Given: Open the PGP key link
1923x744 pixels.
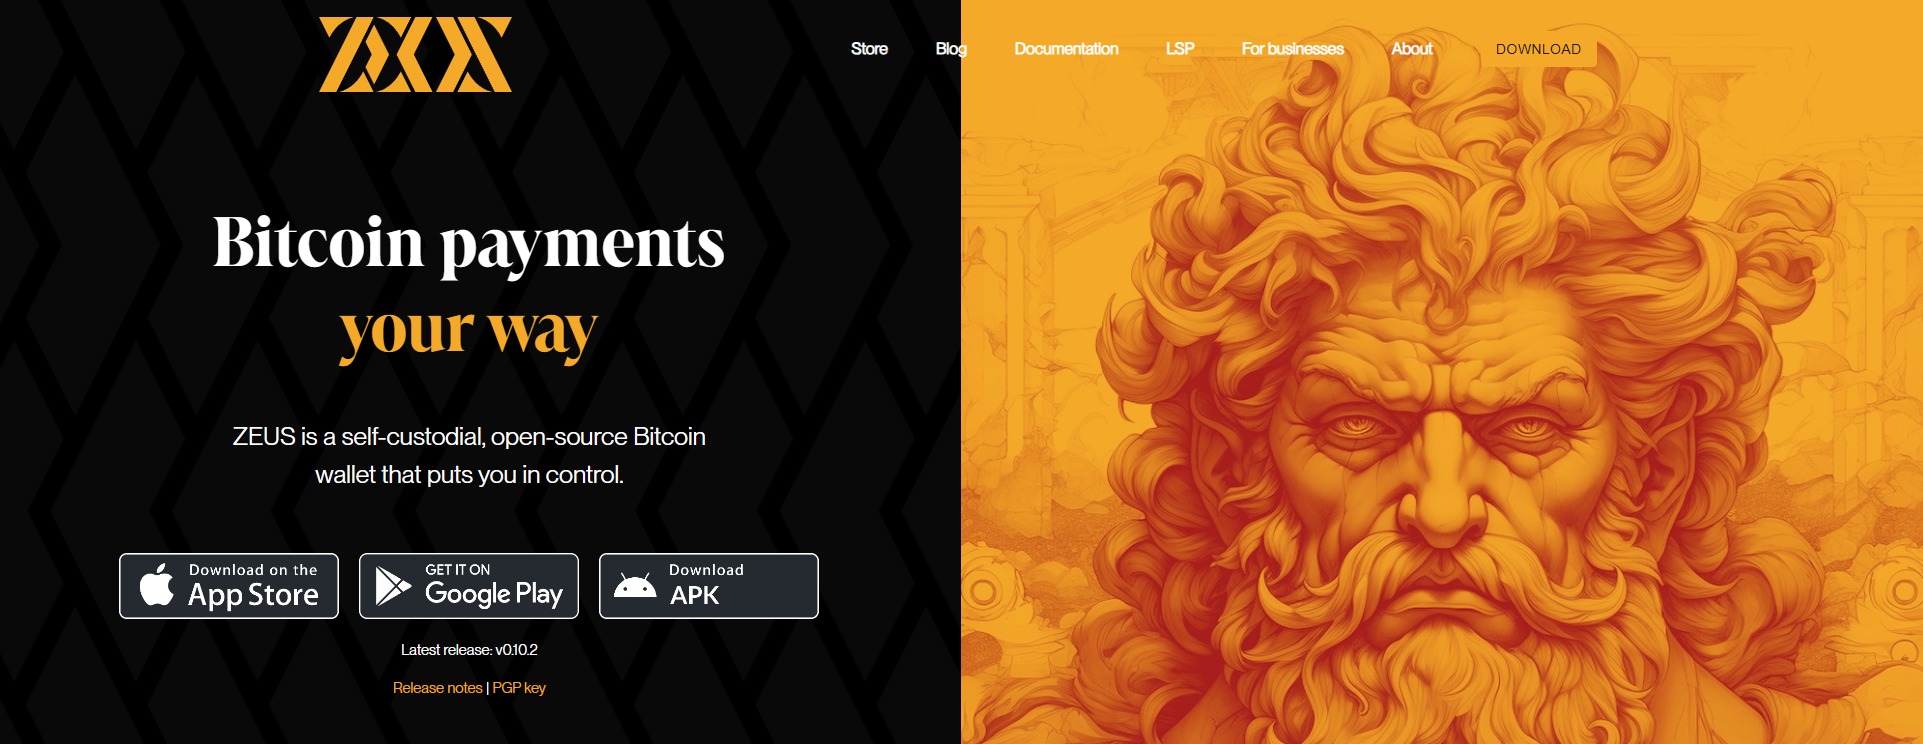Looking at the screenshot, I should coord(519,688).
